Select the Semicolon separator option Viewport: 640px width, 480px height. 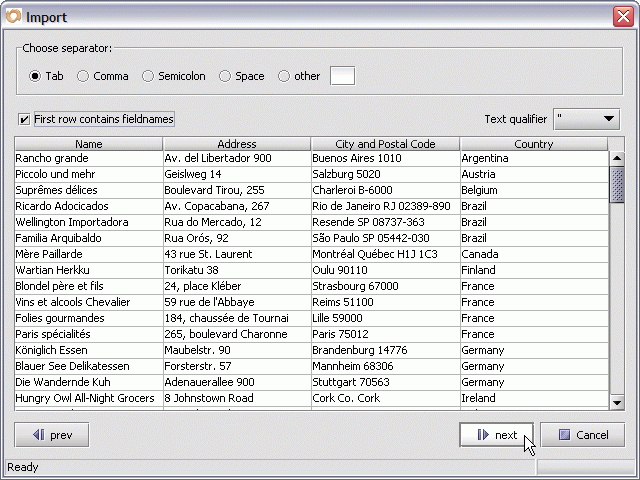click(149, 76)
